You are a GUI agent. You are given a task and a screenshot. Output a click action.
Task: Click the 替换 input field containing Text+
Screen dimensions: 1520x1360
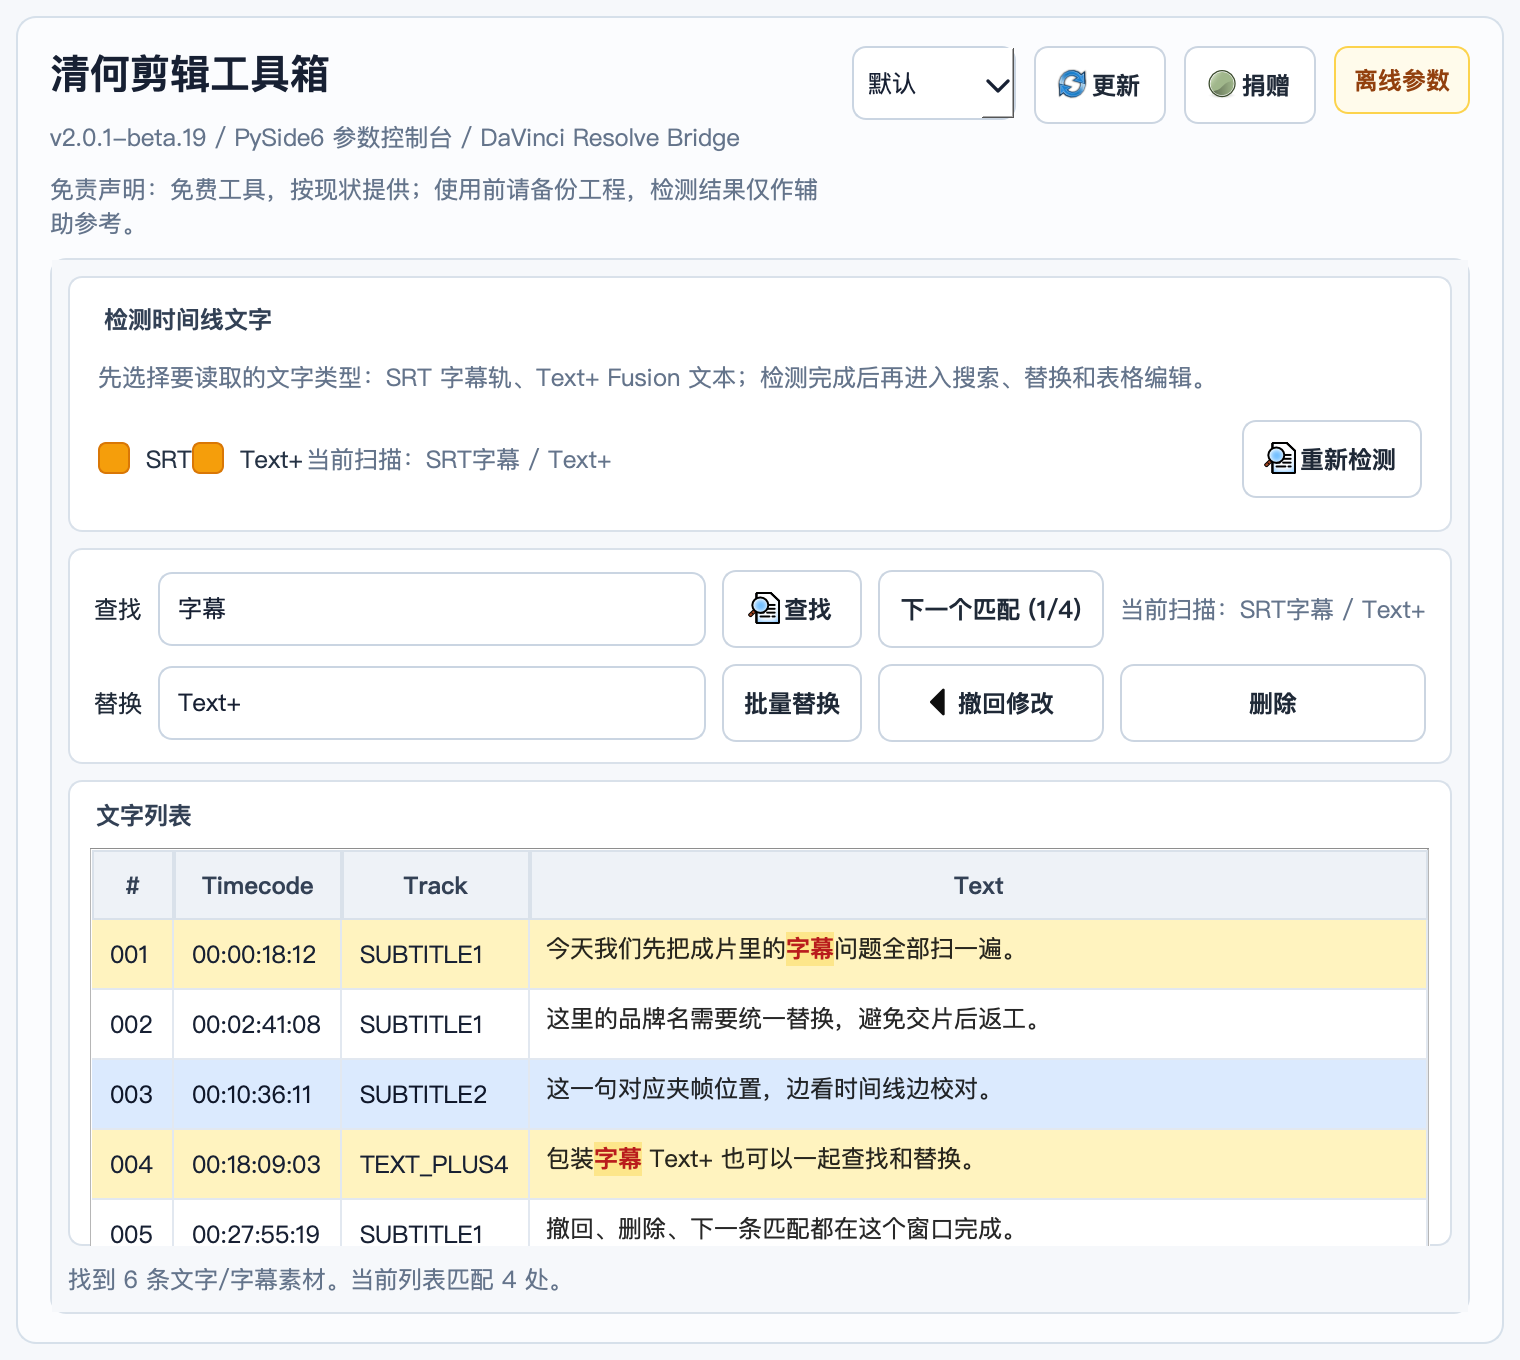click(432, 703)
